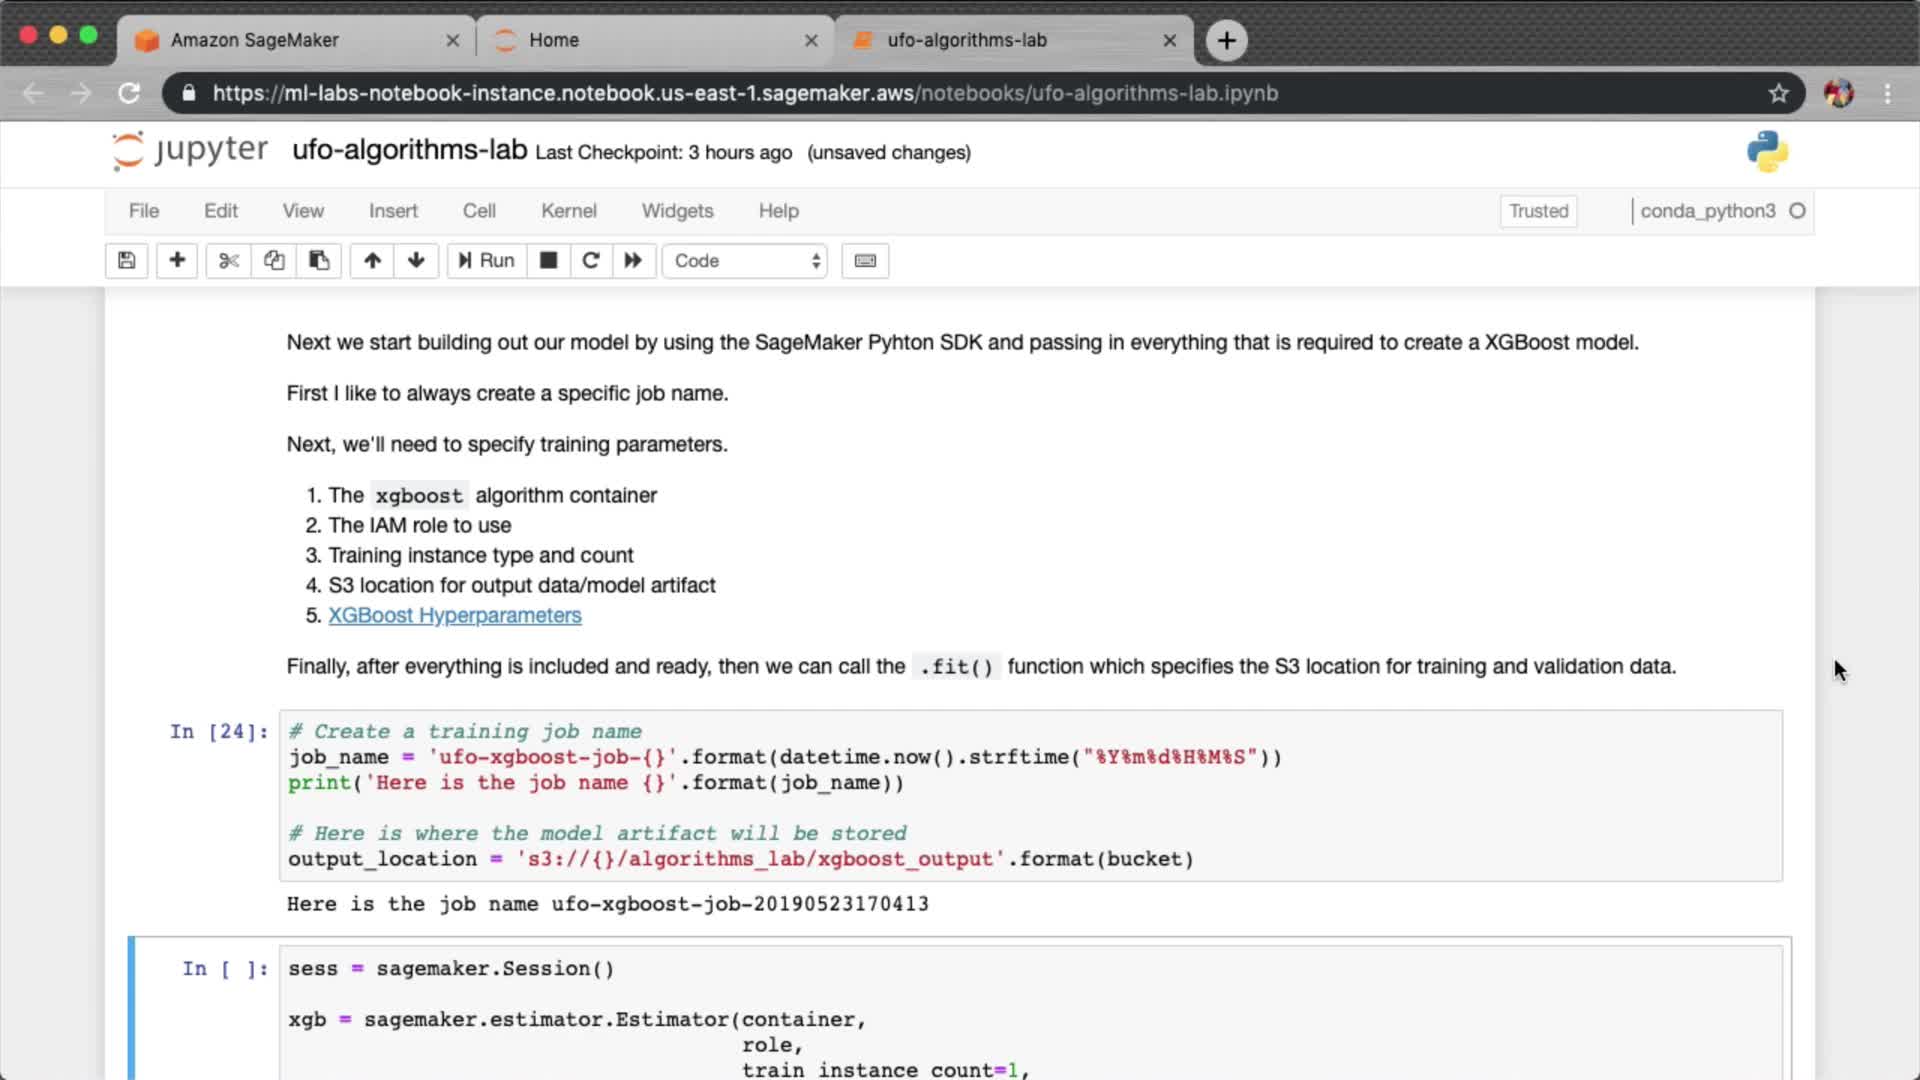Screen dimensions: 1920x1080
Task: Open the command palette keyboard icon
Action: [865, 261]
